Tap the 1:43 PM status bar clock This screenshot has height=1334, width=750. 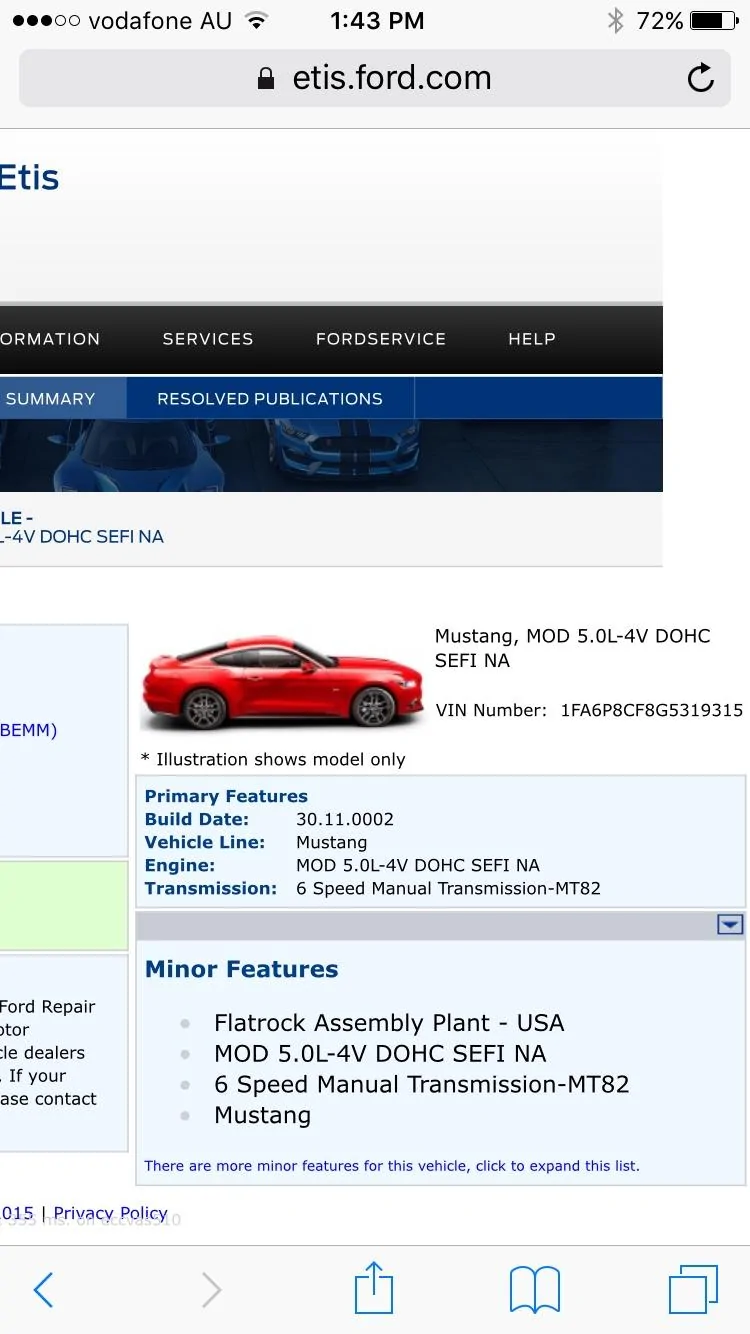coord(377,20)
